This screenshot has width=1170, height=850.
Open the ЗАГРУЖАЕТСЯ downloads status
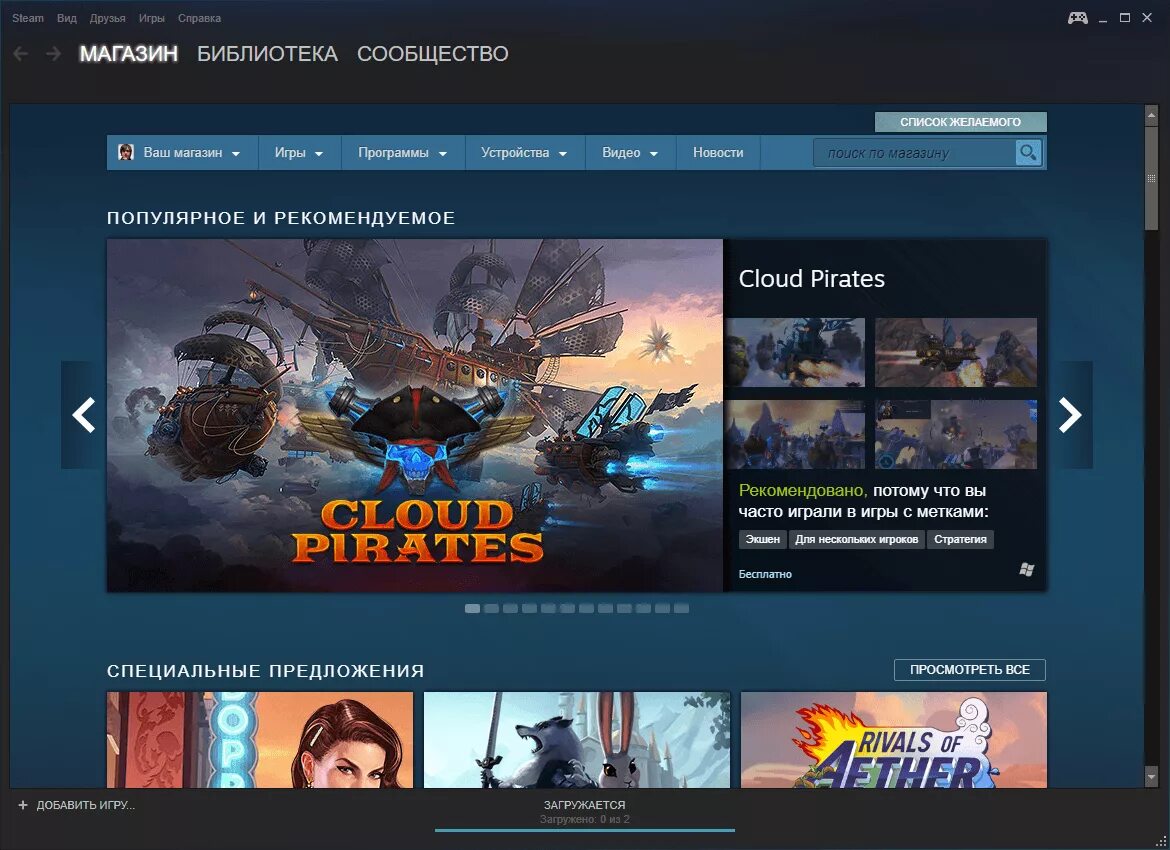click(584, 805)
